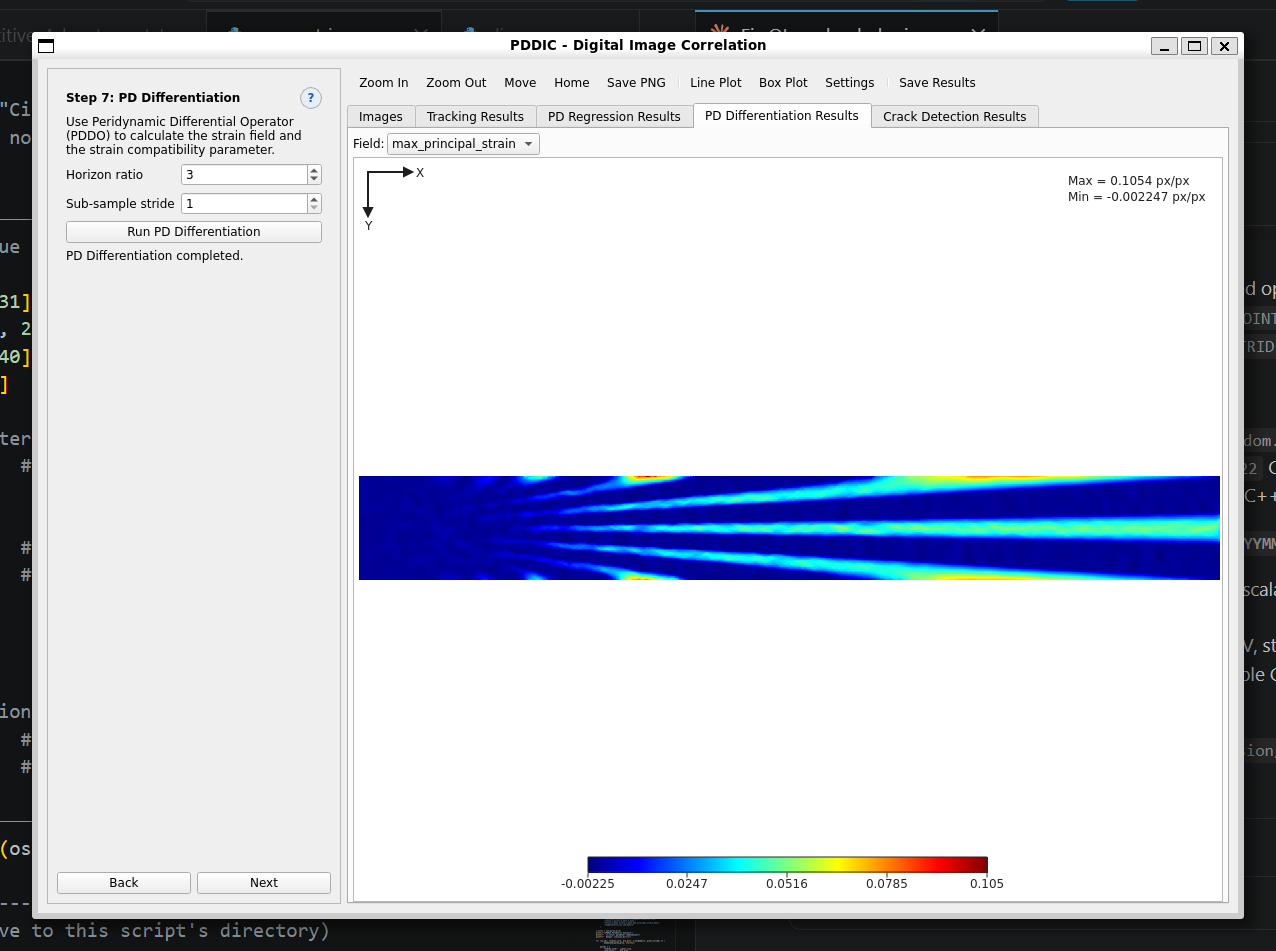
Task: Click the 'Step 7: PD Differentiation' heading
Action: coord(153,98)
